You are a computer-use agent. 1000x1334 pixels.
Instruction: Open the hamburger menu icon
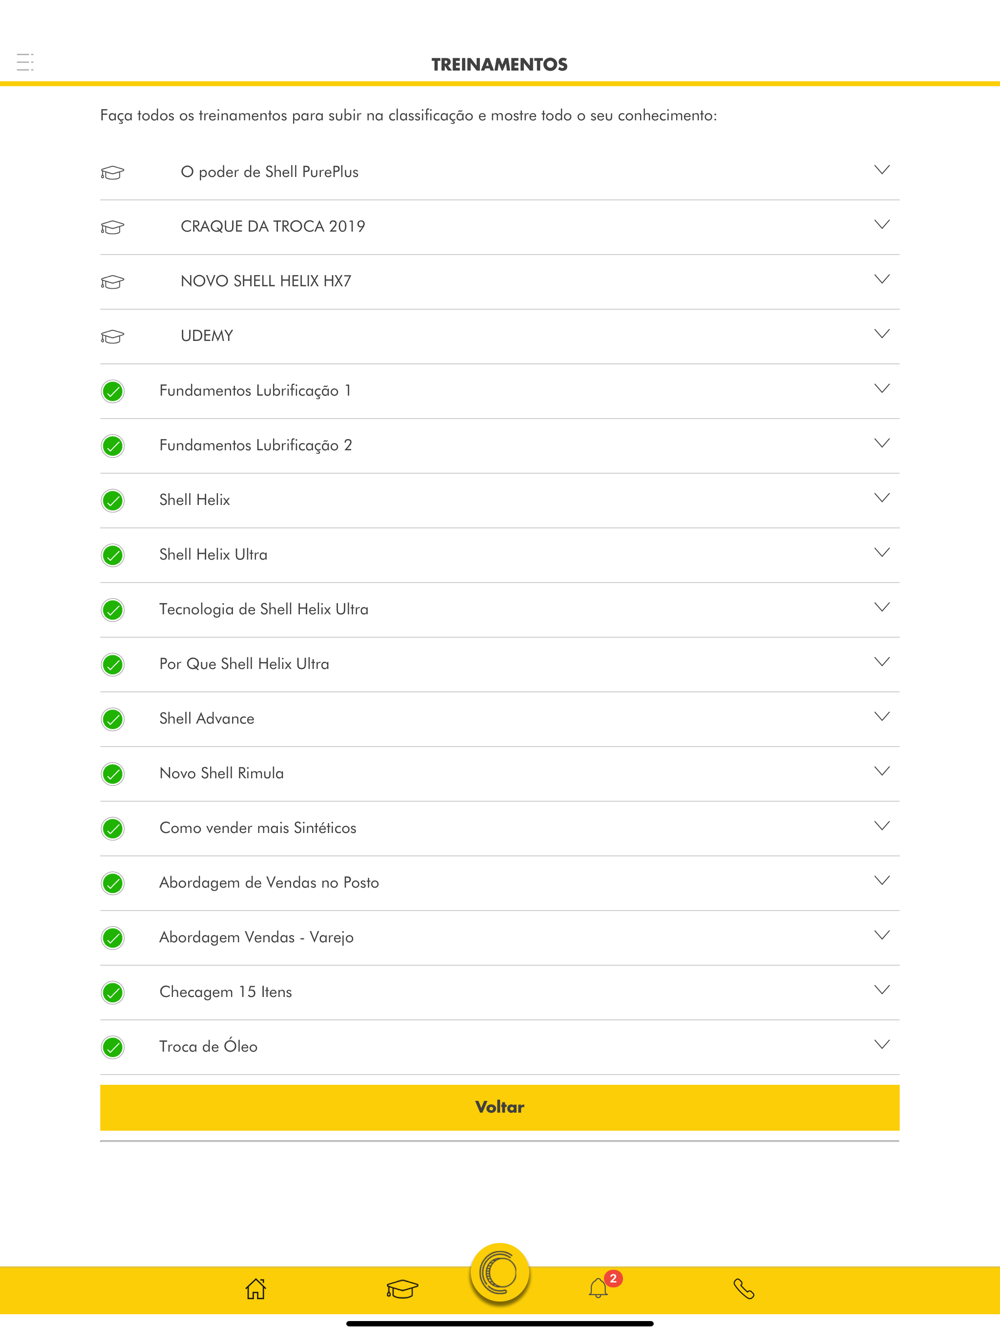(x=25, y=62)
